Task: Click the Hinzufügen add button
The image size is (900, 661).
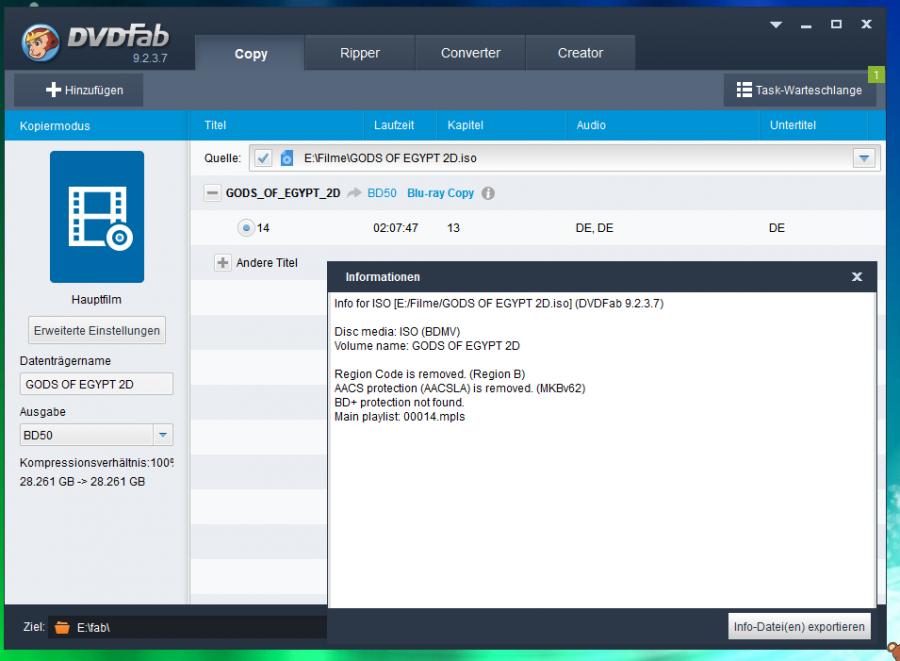Action: (x=79, y=90)
